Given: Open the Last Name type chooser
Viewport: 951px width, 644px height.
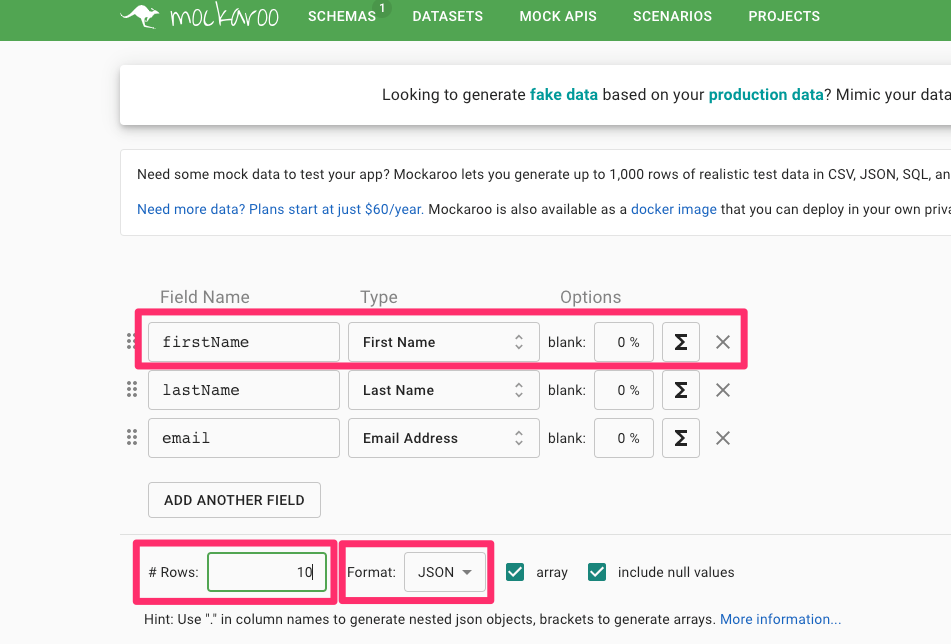Looking at the screenshot, I should pos(443,390).
